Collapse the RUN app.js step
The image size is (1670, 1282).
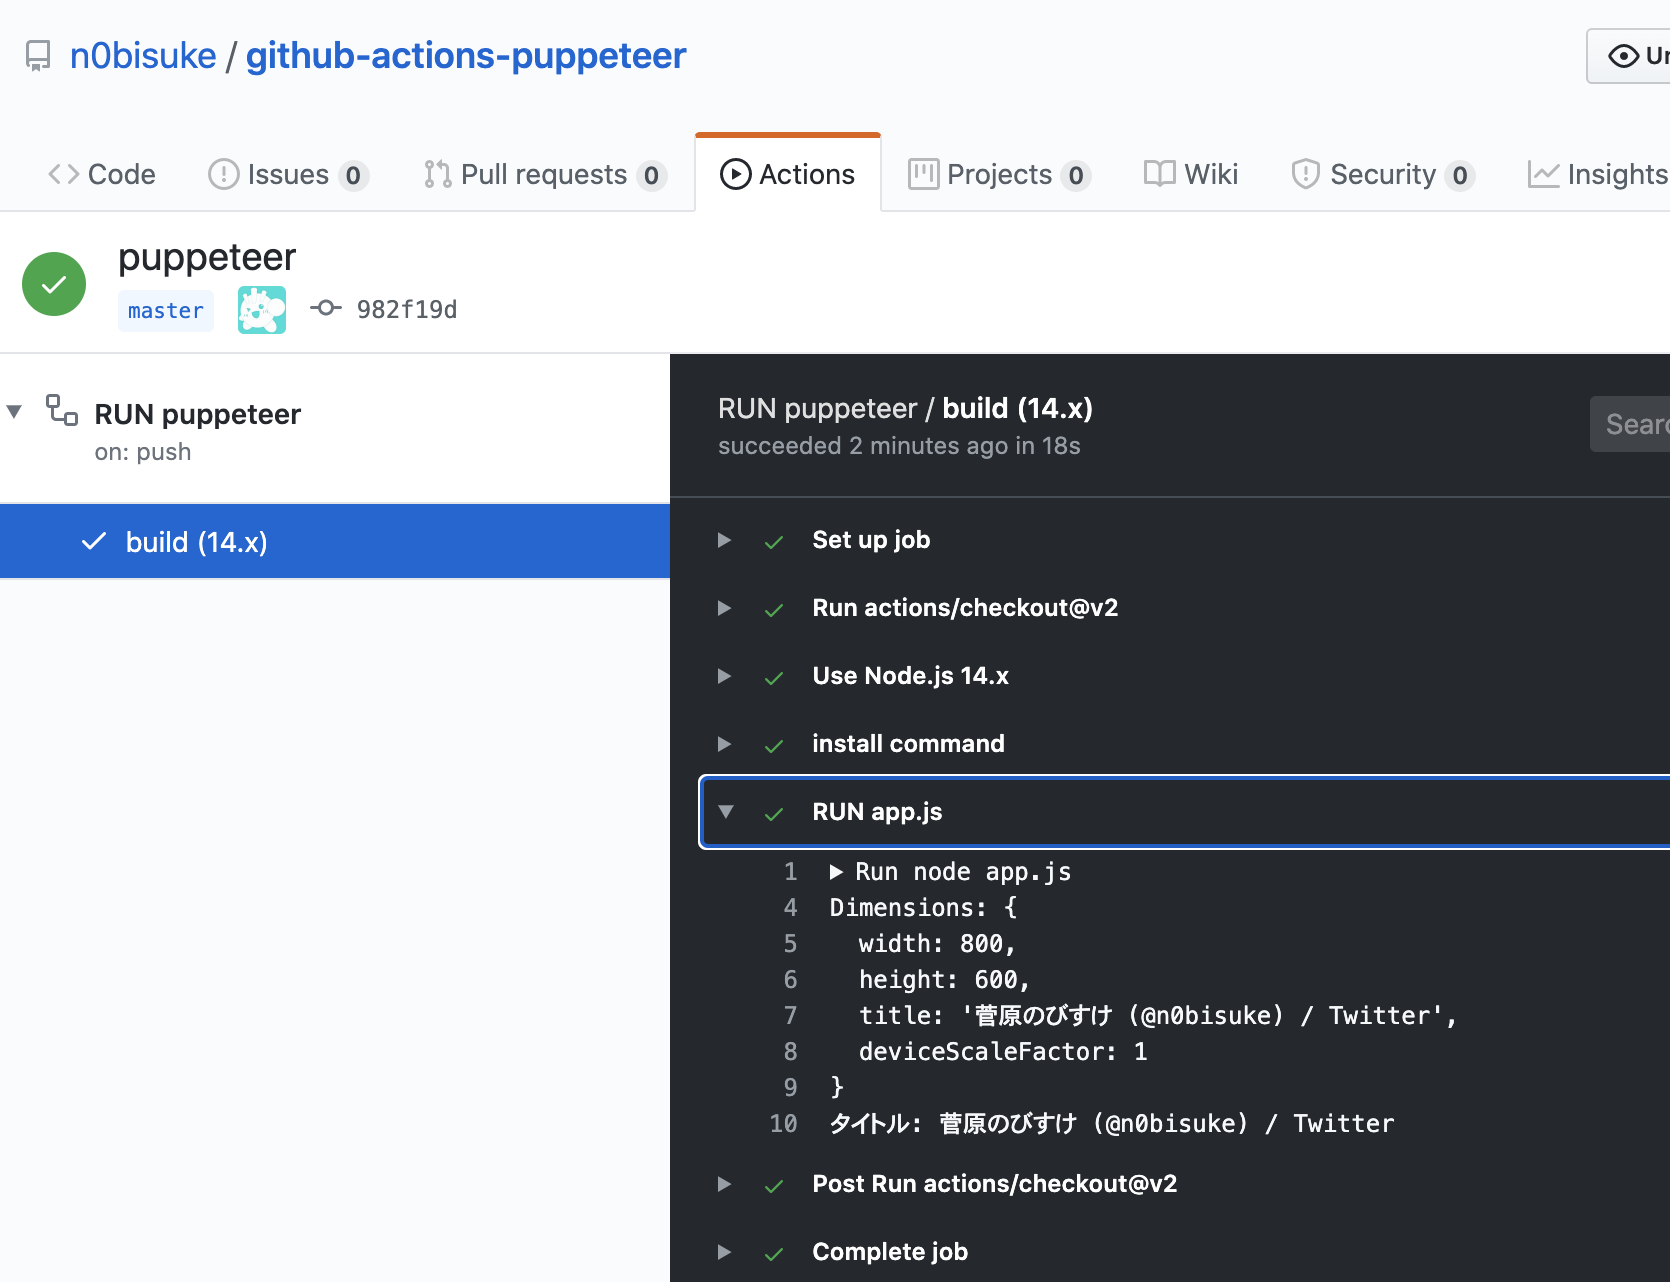pyautogui.click(x=727, y=812)
